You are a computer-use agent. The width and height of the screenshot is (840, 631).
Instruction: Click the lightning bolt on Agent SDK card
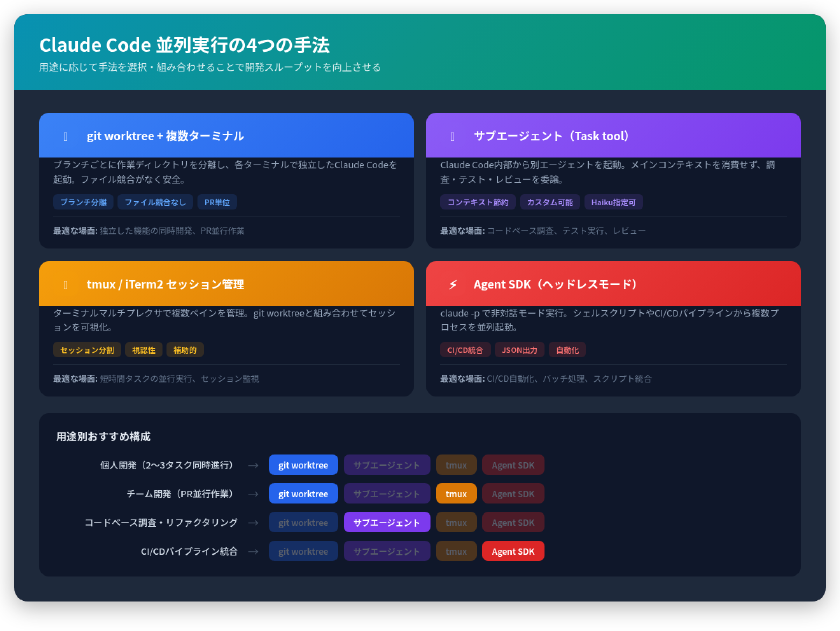tap(453, 283)
